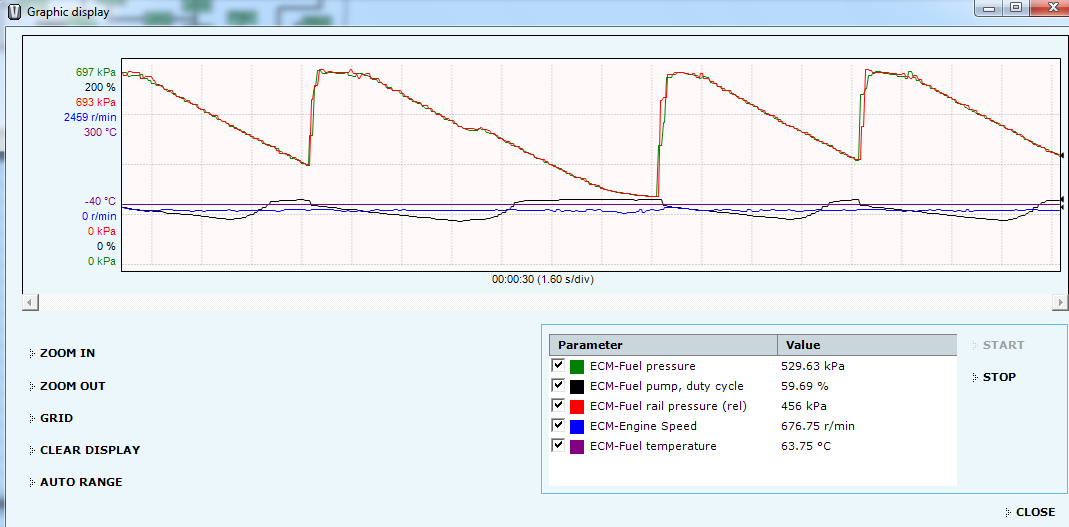Click the red Fuel rail pressure color swatch
The height and width of the screenshot is (527, 1069).
click(577, 406)
